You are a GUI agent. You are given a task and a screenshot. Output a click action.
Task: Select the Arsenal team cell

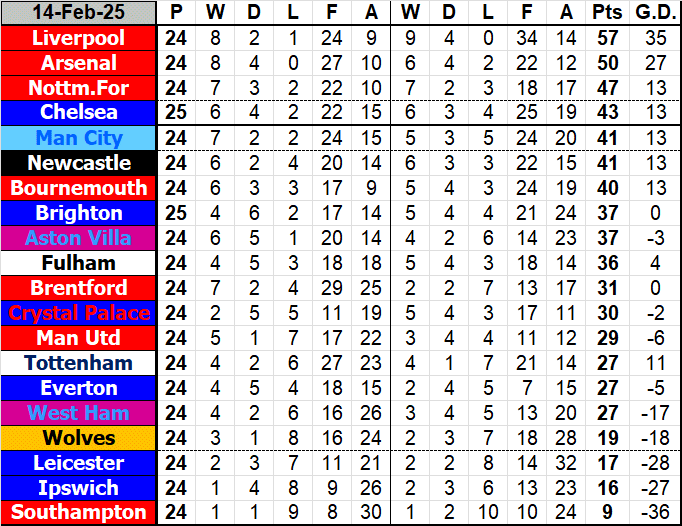pos(79,63)
